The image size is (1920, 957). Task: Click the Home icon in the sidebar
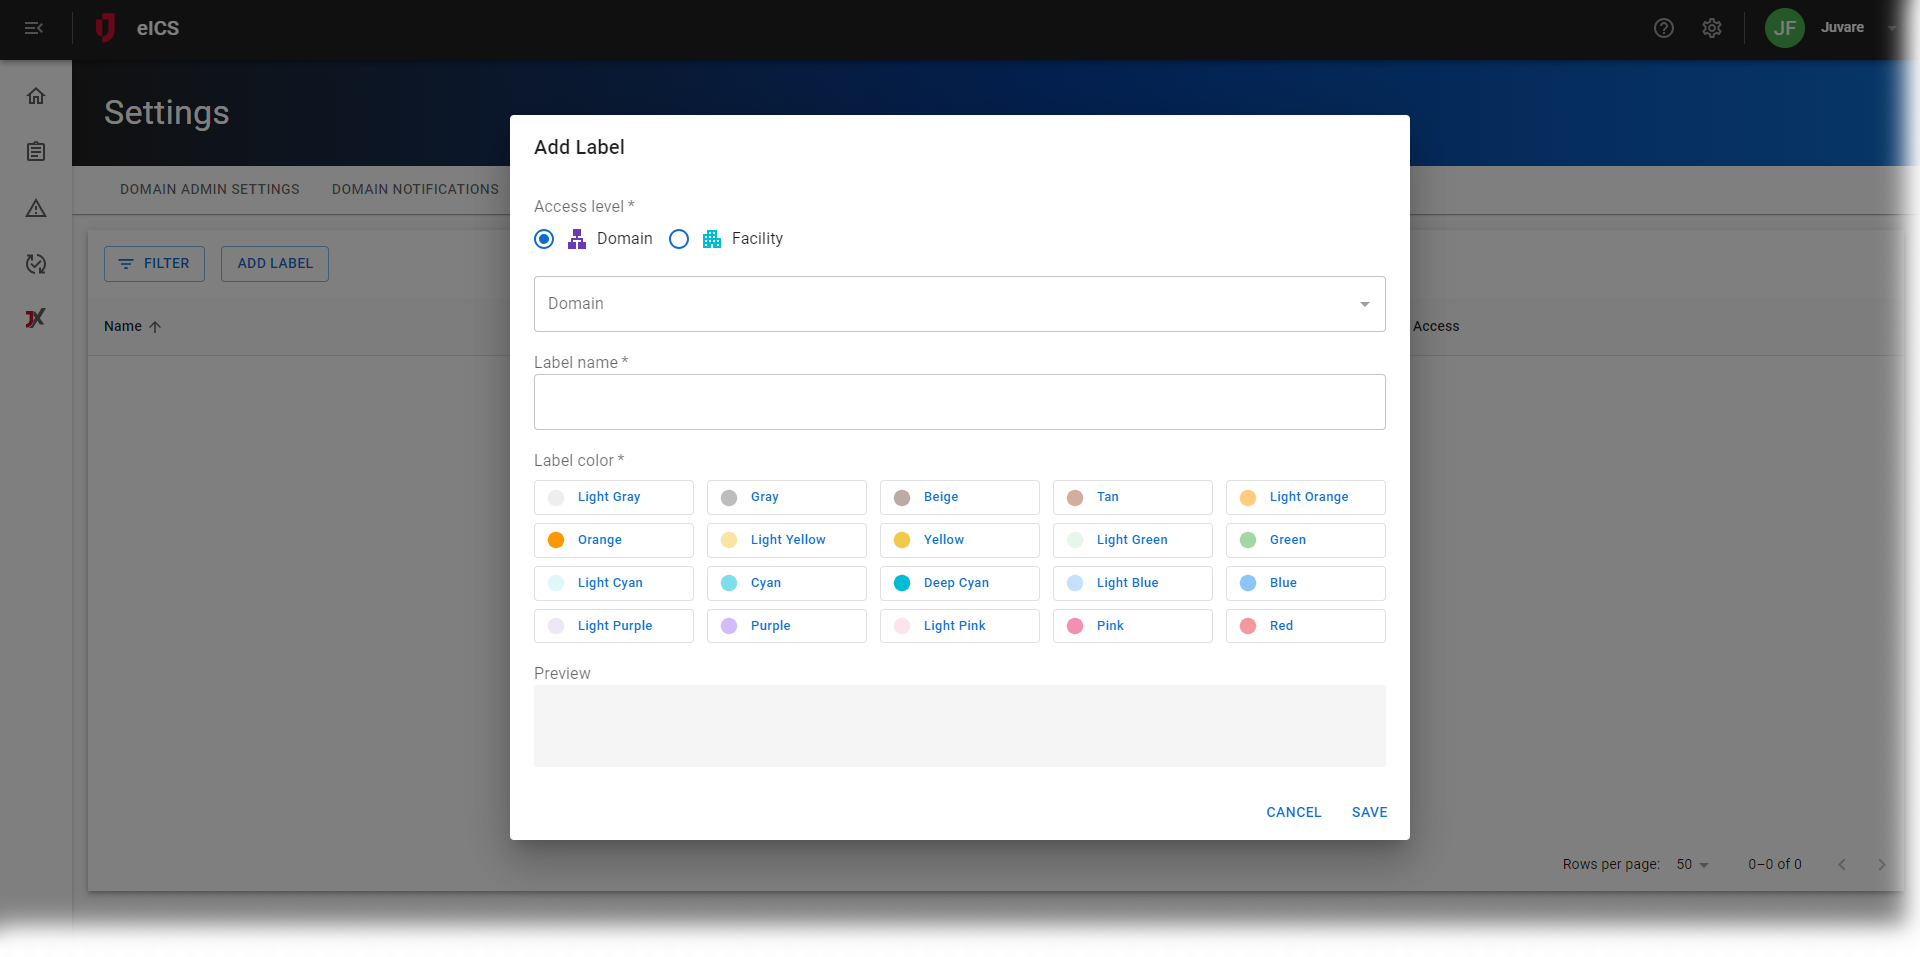[x=36, y=95]
